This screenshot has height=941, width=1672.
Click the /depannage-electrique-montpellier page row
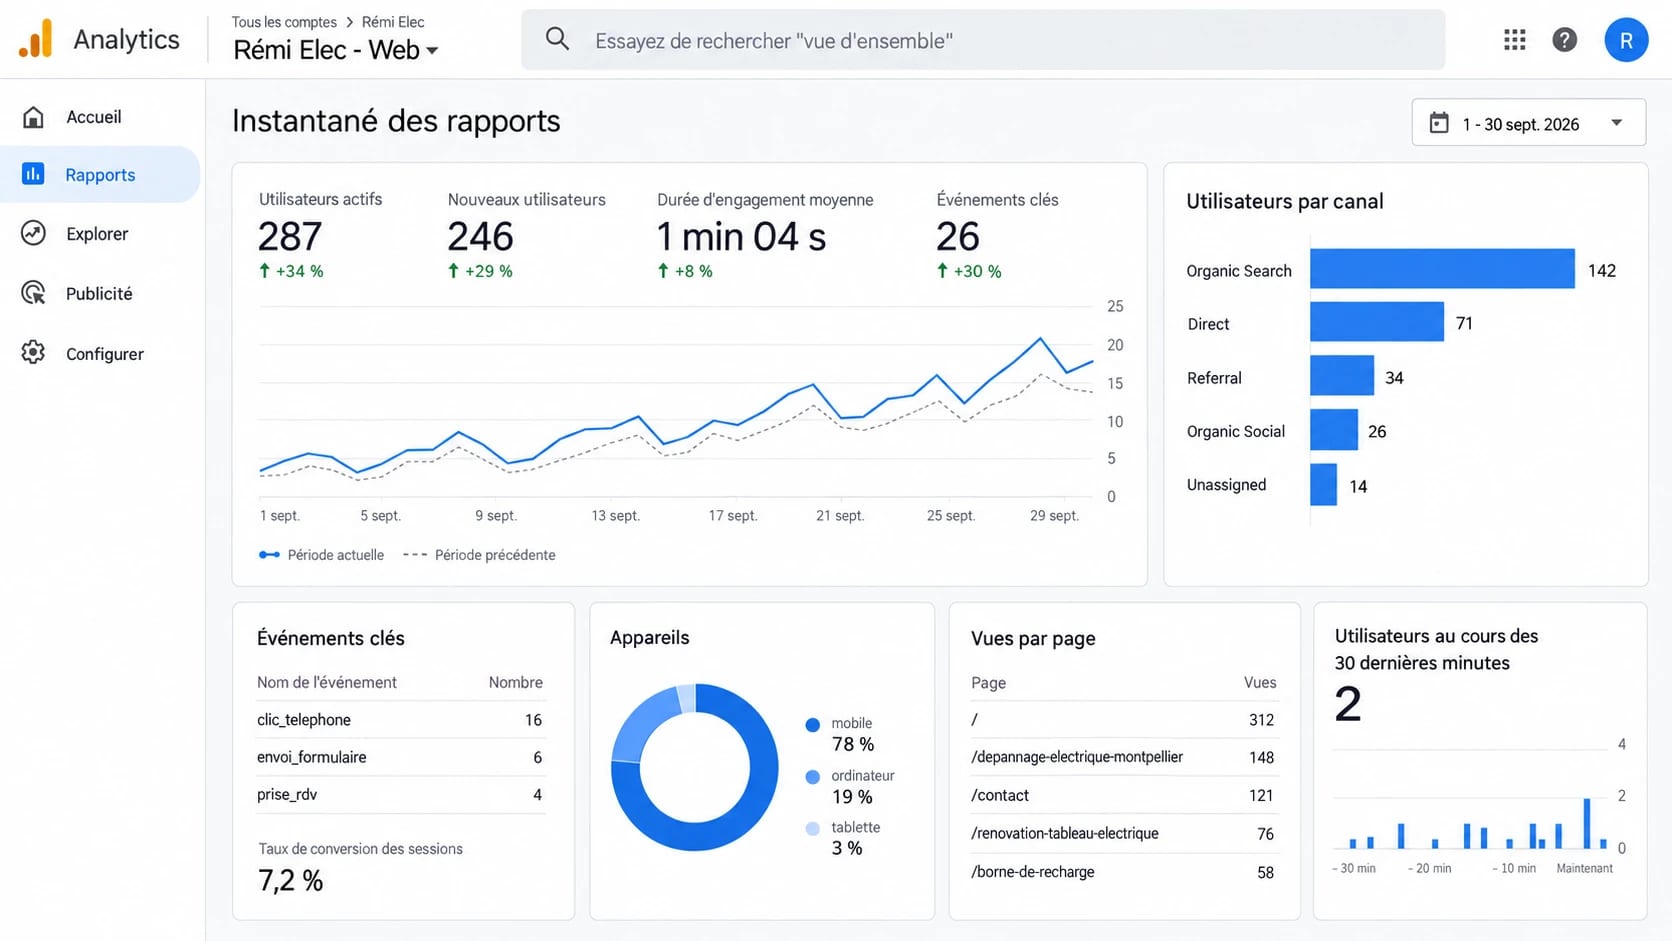[1123, 758]
